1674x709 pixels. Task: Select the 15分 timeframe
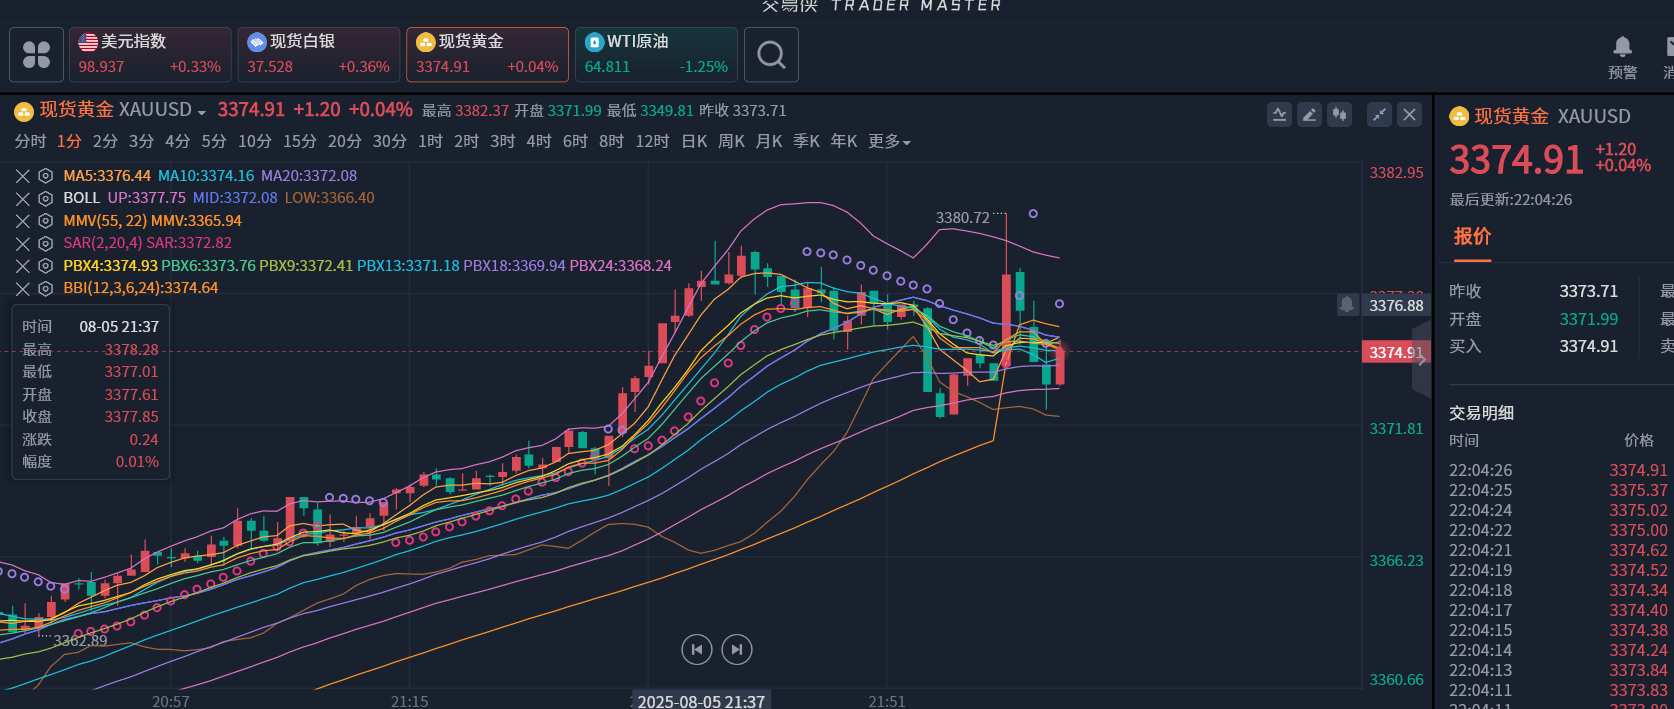(299, 142)
